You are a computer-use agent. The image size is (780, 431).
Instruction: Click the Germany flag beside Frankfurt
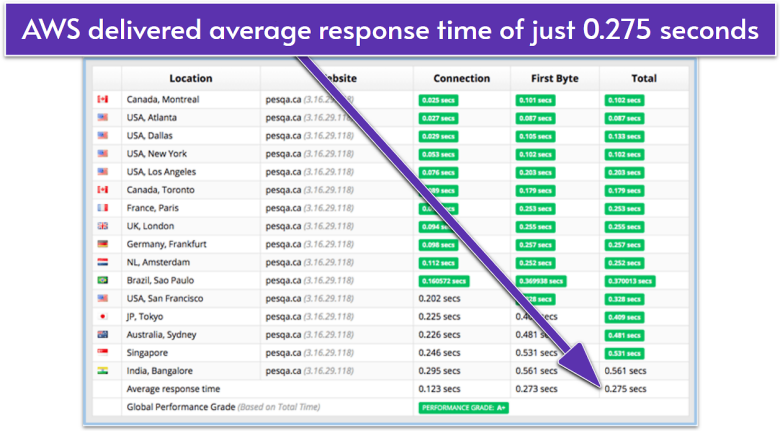(102, 244)
